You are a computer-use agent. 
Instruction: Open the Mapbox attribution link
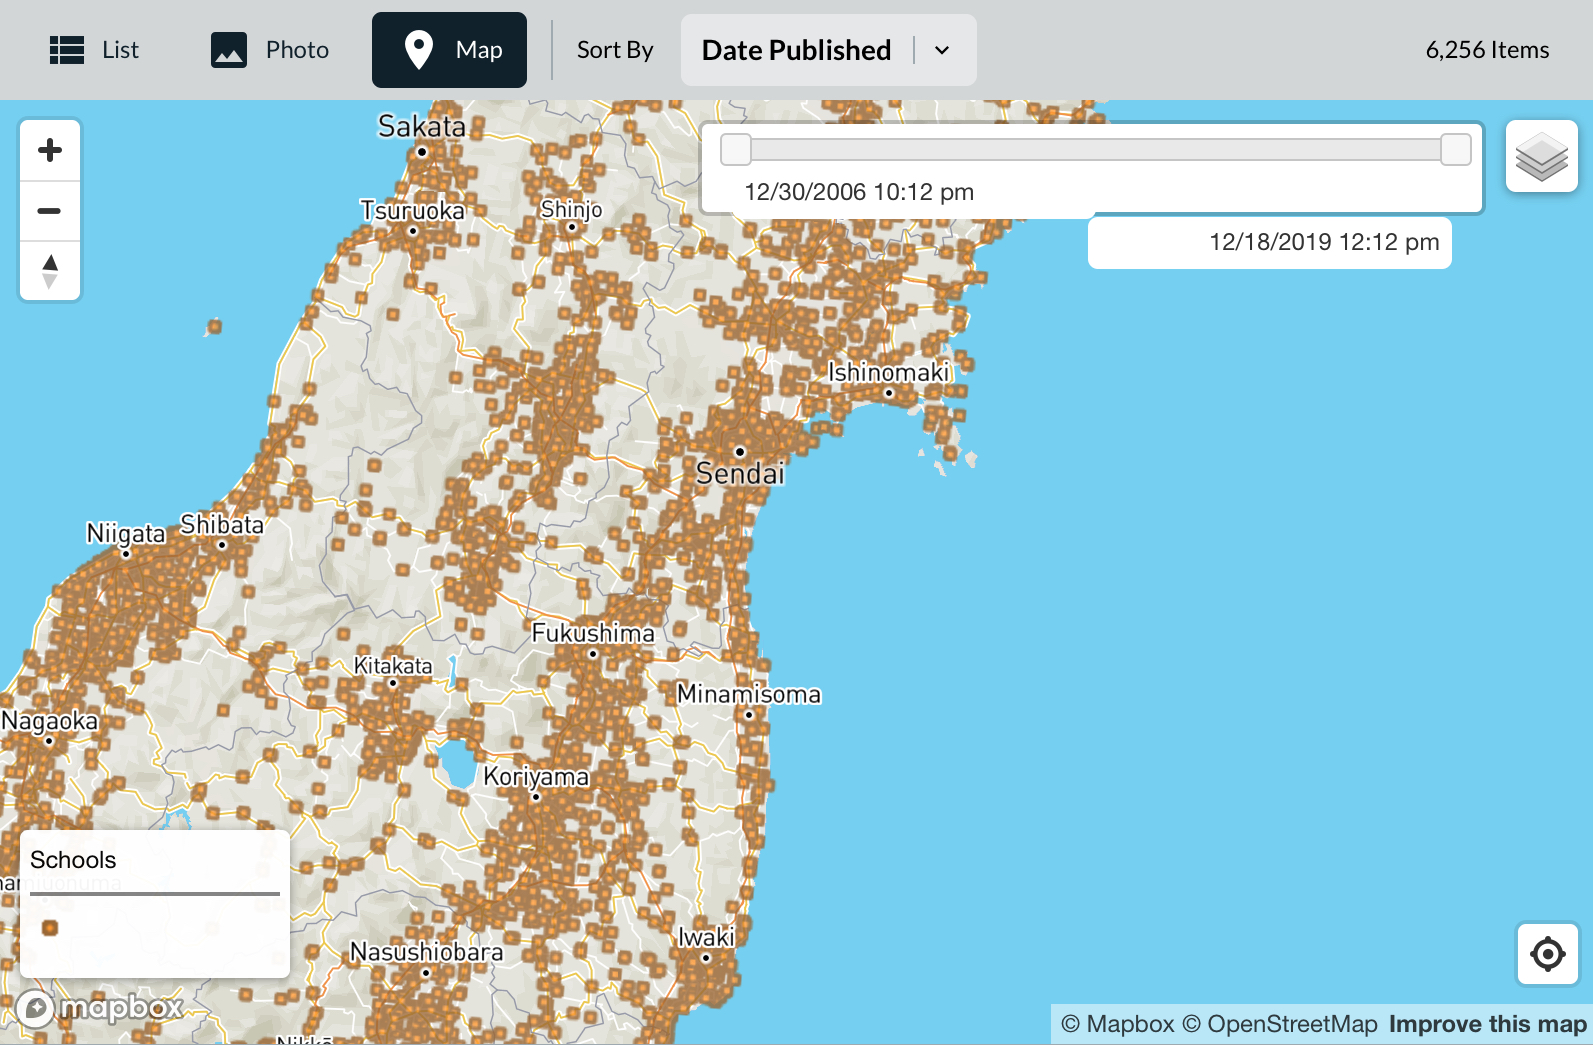click(x=1117, y=1024)
